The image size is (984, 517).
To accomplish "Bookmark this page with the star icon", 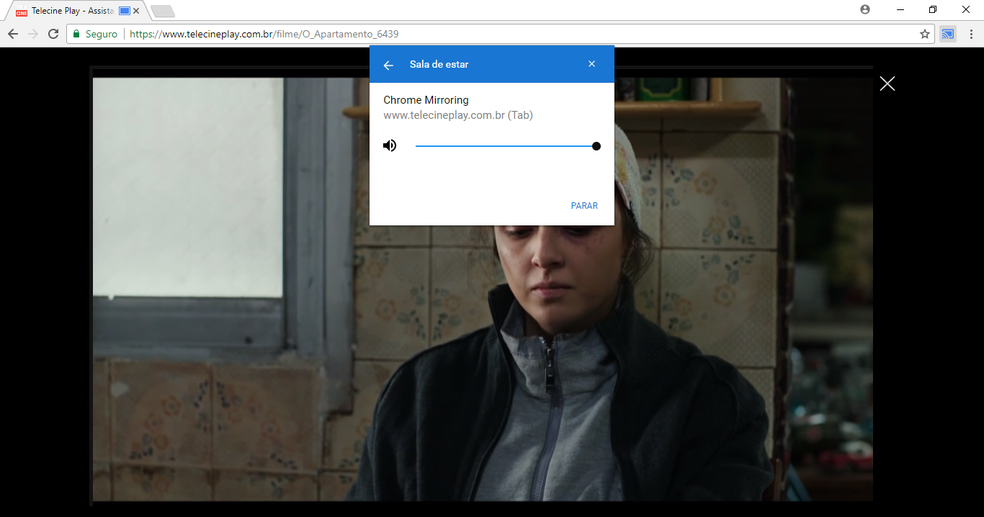I will coord(924,34).
